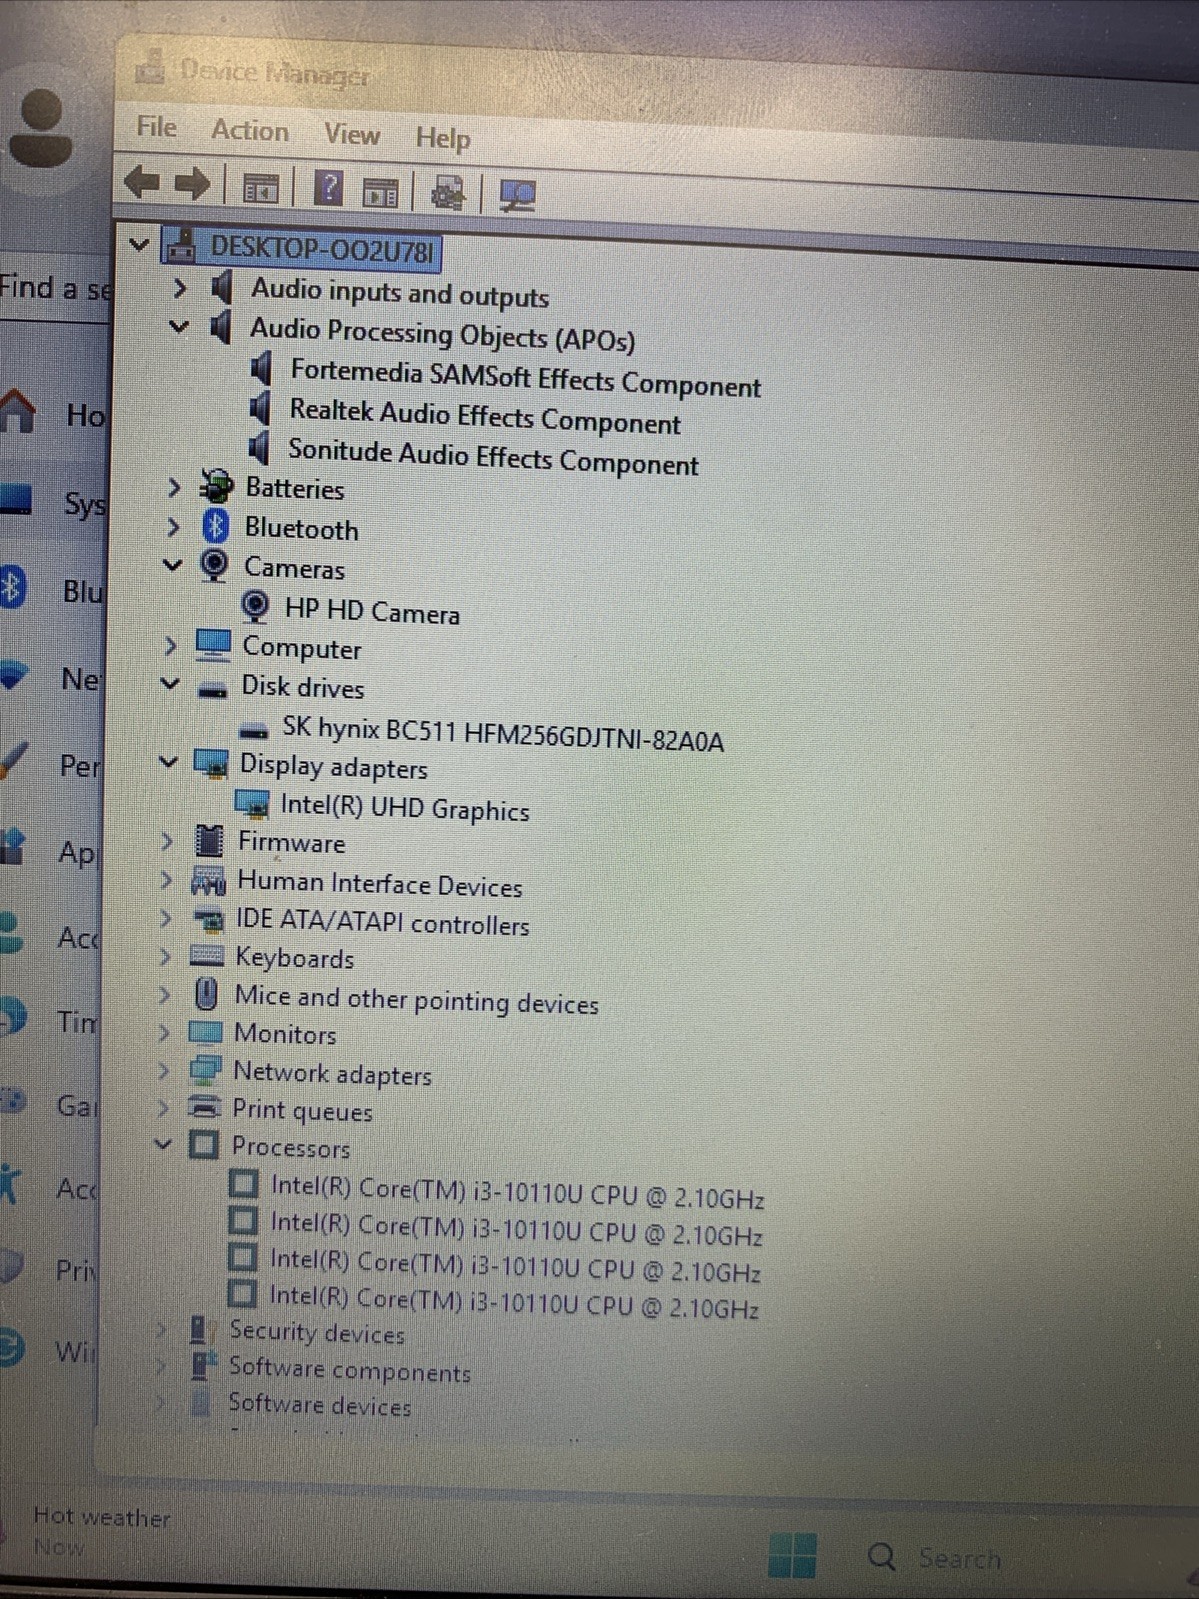
Task: Click the Batteries category icon
Action: coord(217,487)
